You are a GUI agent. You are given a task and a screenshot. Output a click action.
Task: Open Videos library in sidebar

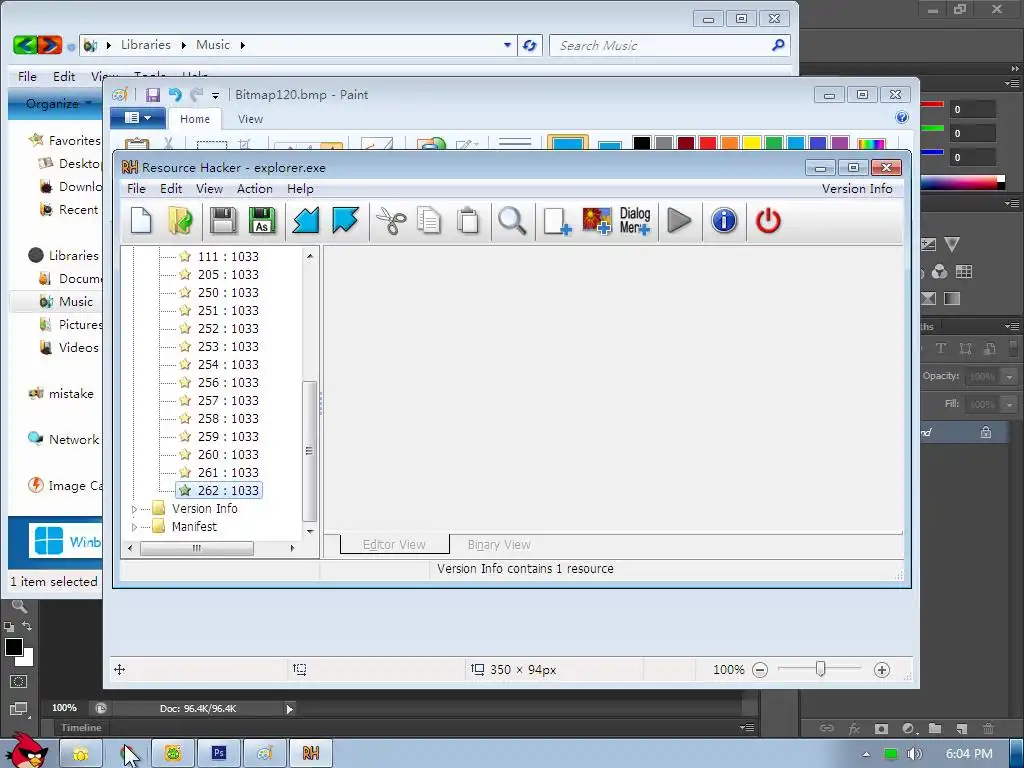[x=69, y=347]
